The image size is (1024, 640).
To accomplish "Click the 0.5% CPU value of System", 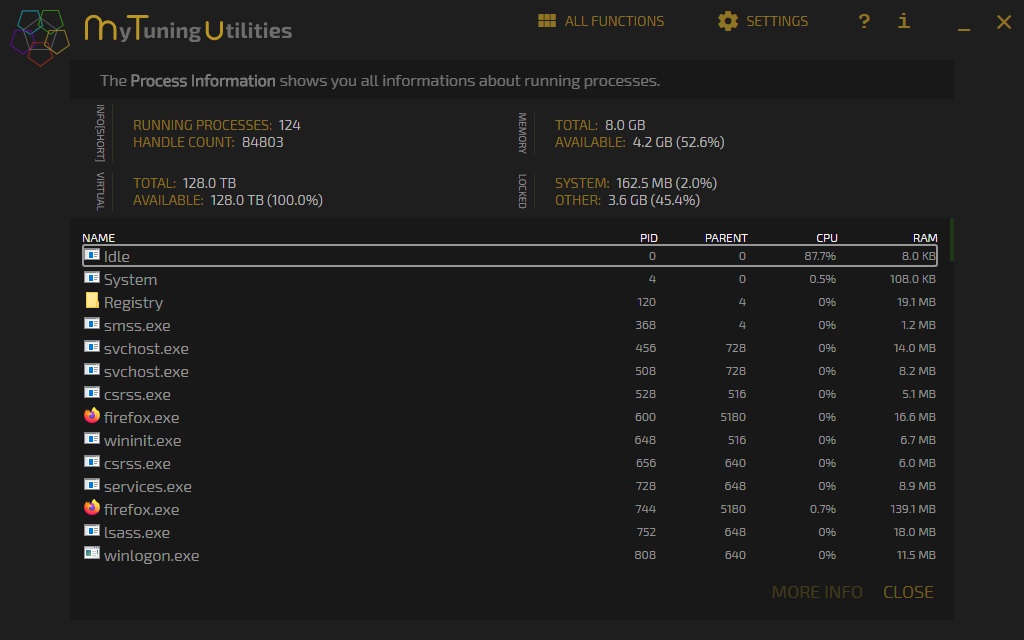I will (822, 279).
